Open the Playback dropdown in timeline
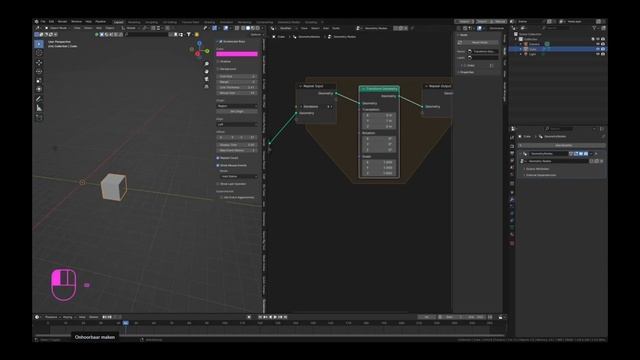The image size is (640, 360). coord(52,317)
